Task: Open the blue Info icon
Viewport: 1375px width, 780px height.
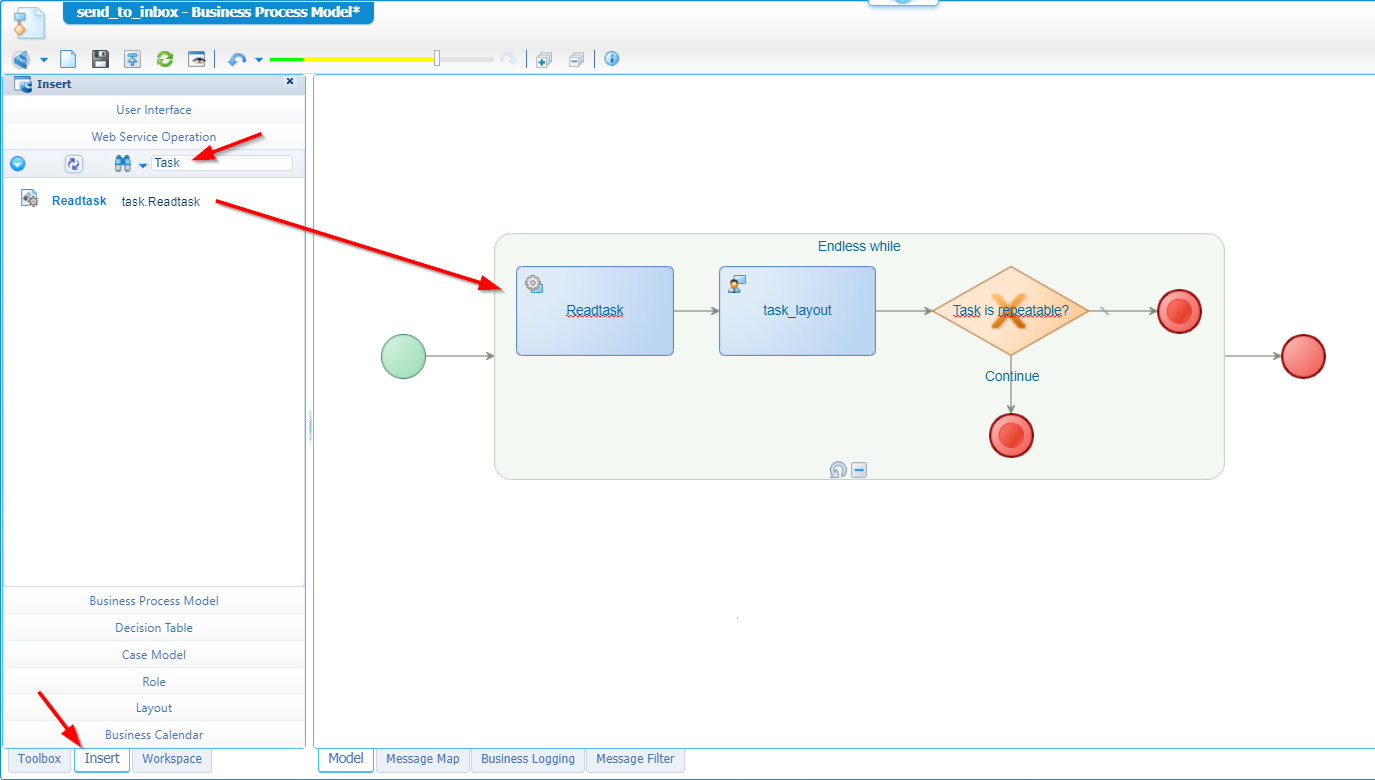Action: pos(612,59)
